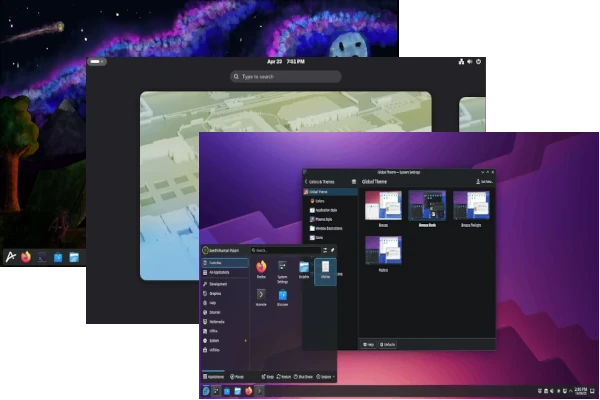Select the Breeze theme thumbnail

[383, 206]
